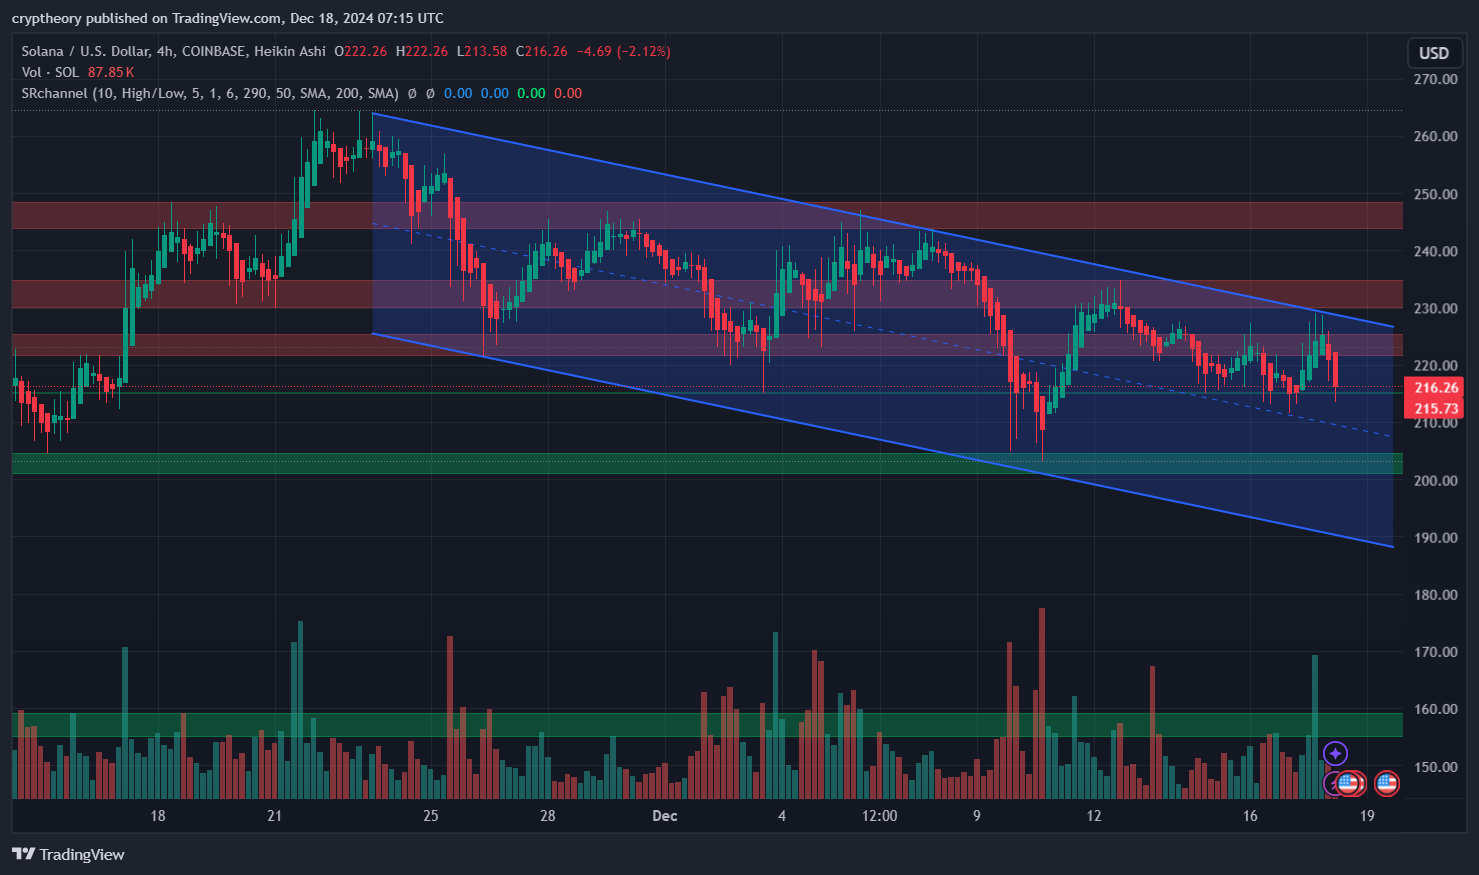Click the green 0.00 SRchannel value
The width and height of the screenshot is (1479, 875).
click(x=531, y=93)
